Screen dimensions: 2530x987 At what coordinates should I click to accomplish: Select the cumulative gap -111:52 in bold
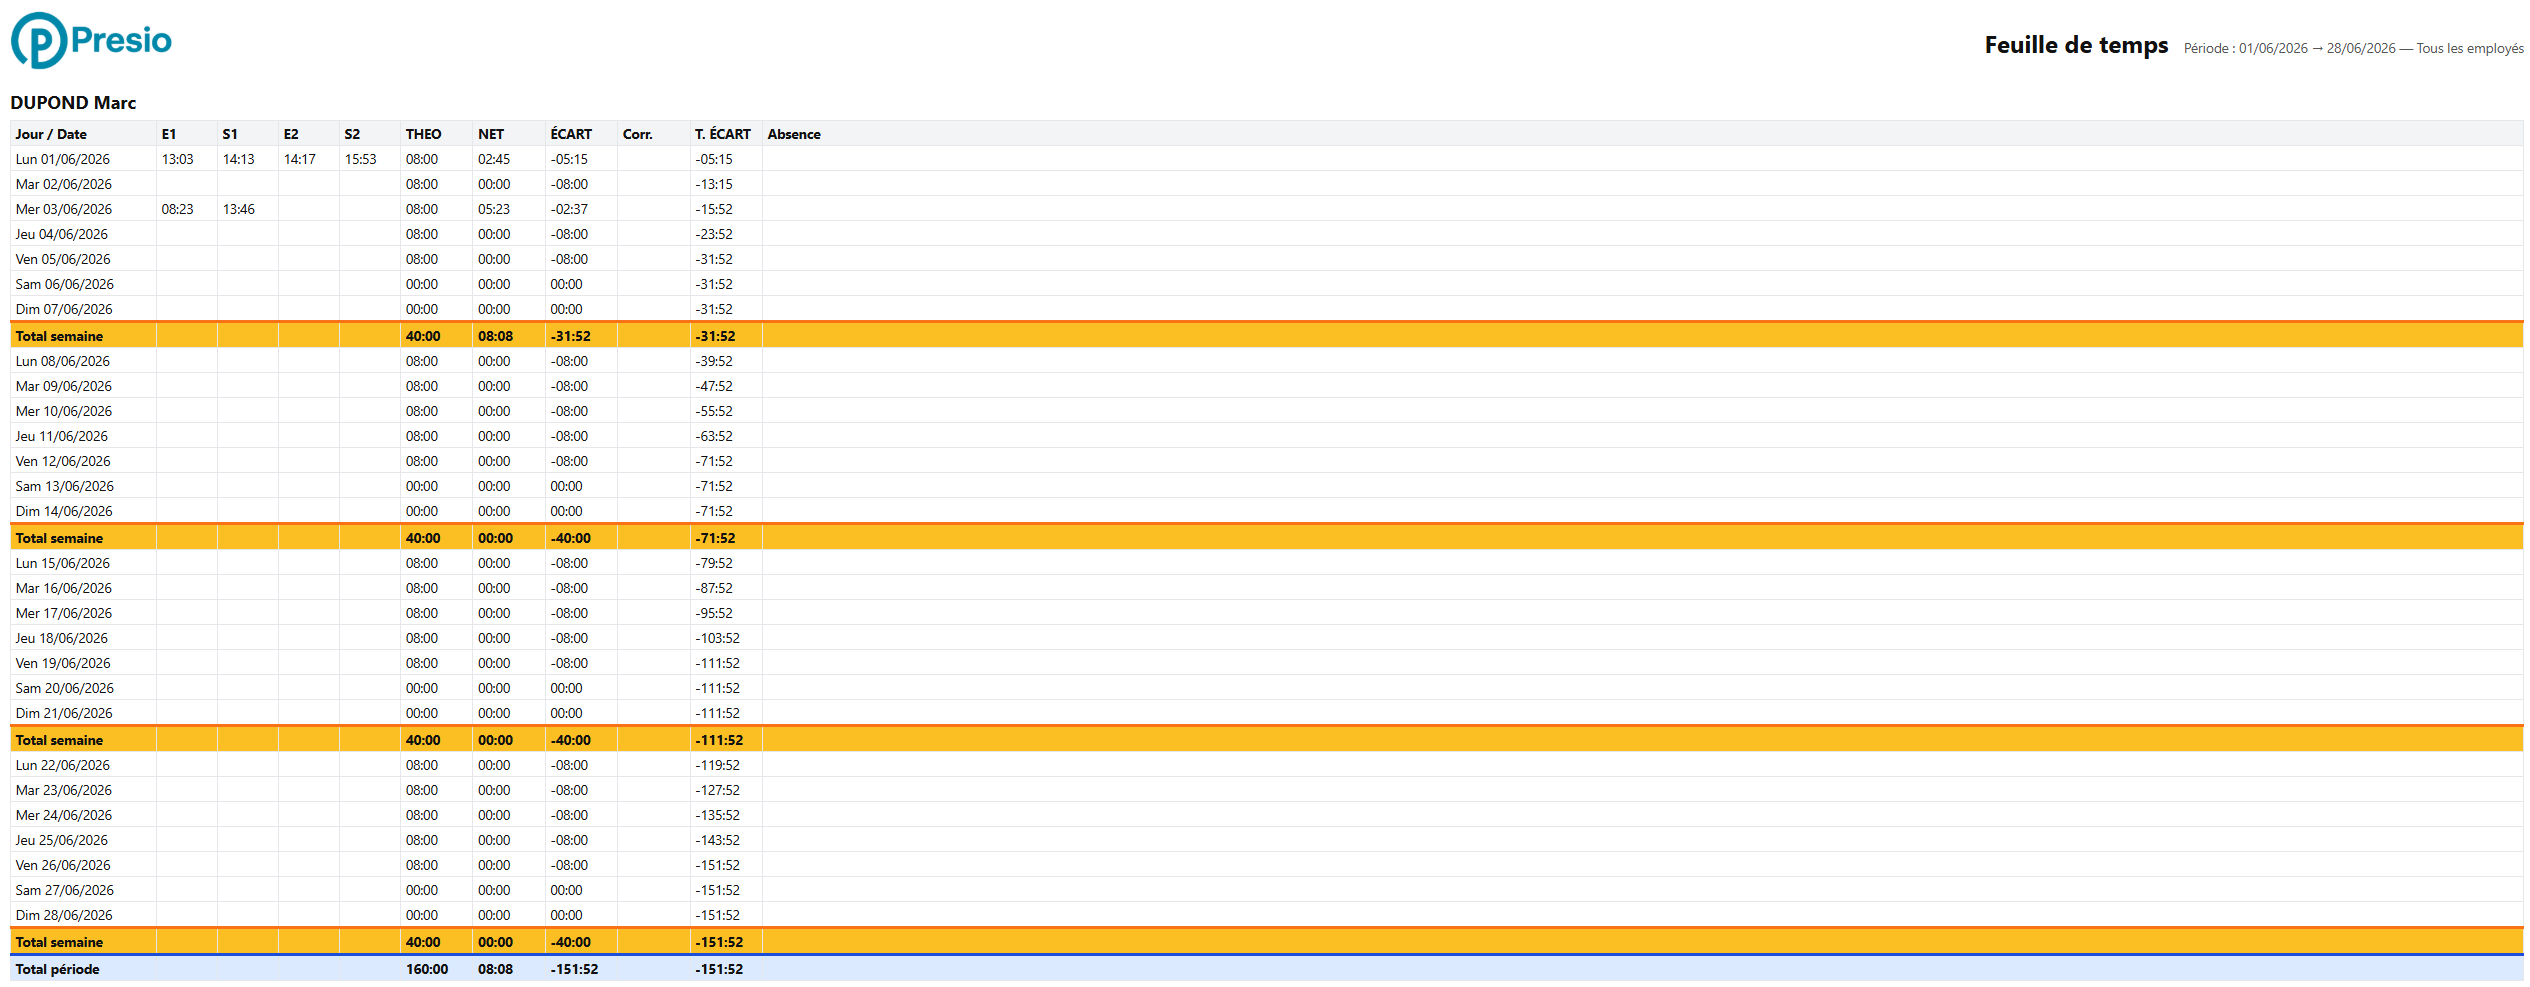click(719, 740)
